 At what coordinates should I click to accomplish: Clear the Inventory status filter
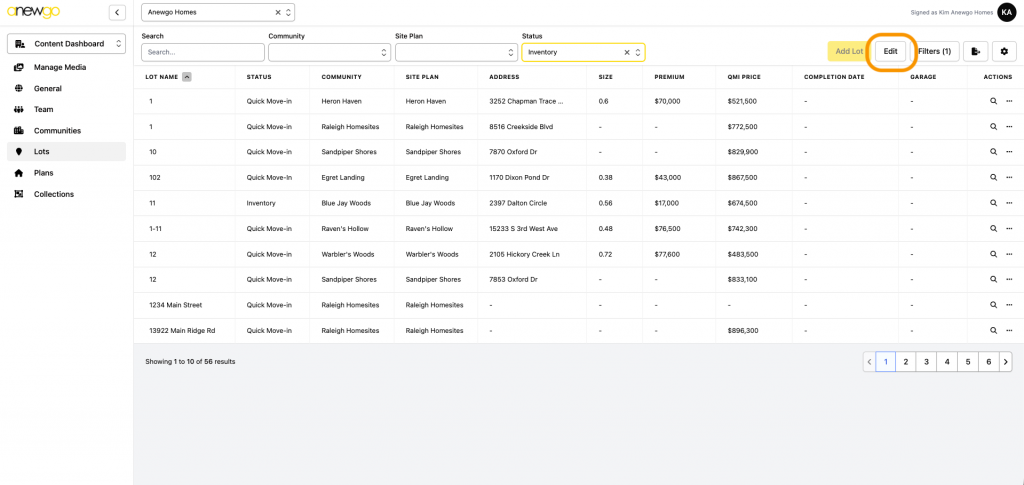(x=627, y=52)
